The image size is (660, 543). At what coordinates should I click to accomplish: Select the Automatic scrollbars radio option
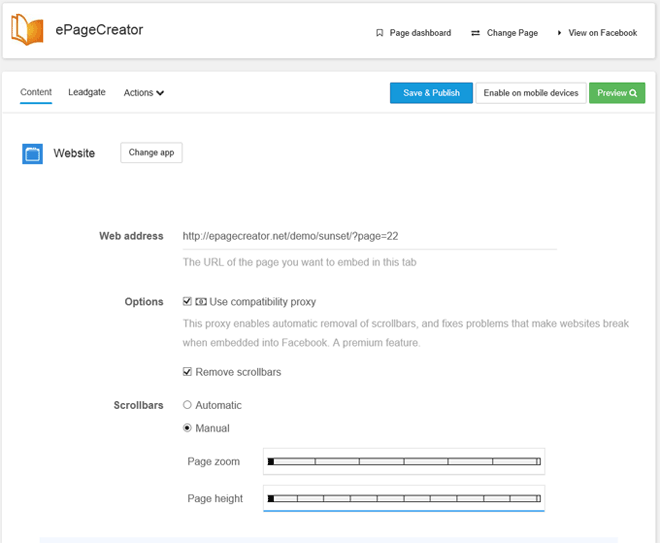(187, 405)
